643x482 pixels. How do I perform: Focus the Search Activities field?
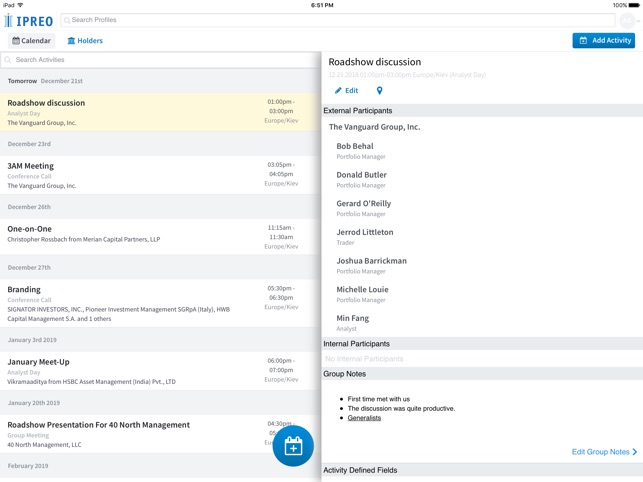[x=160, y=60]
